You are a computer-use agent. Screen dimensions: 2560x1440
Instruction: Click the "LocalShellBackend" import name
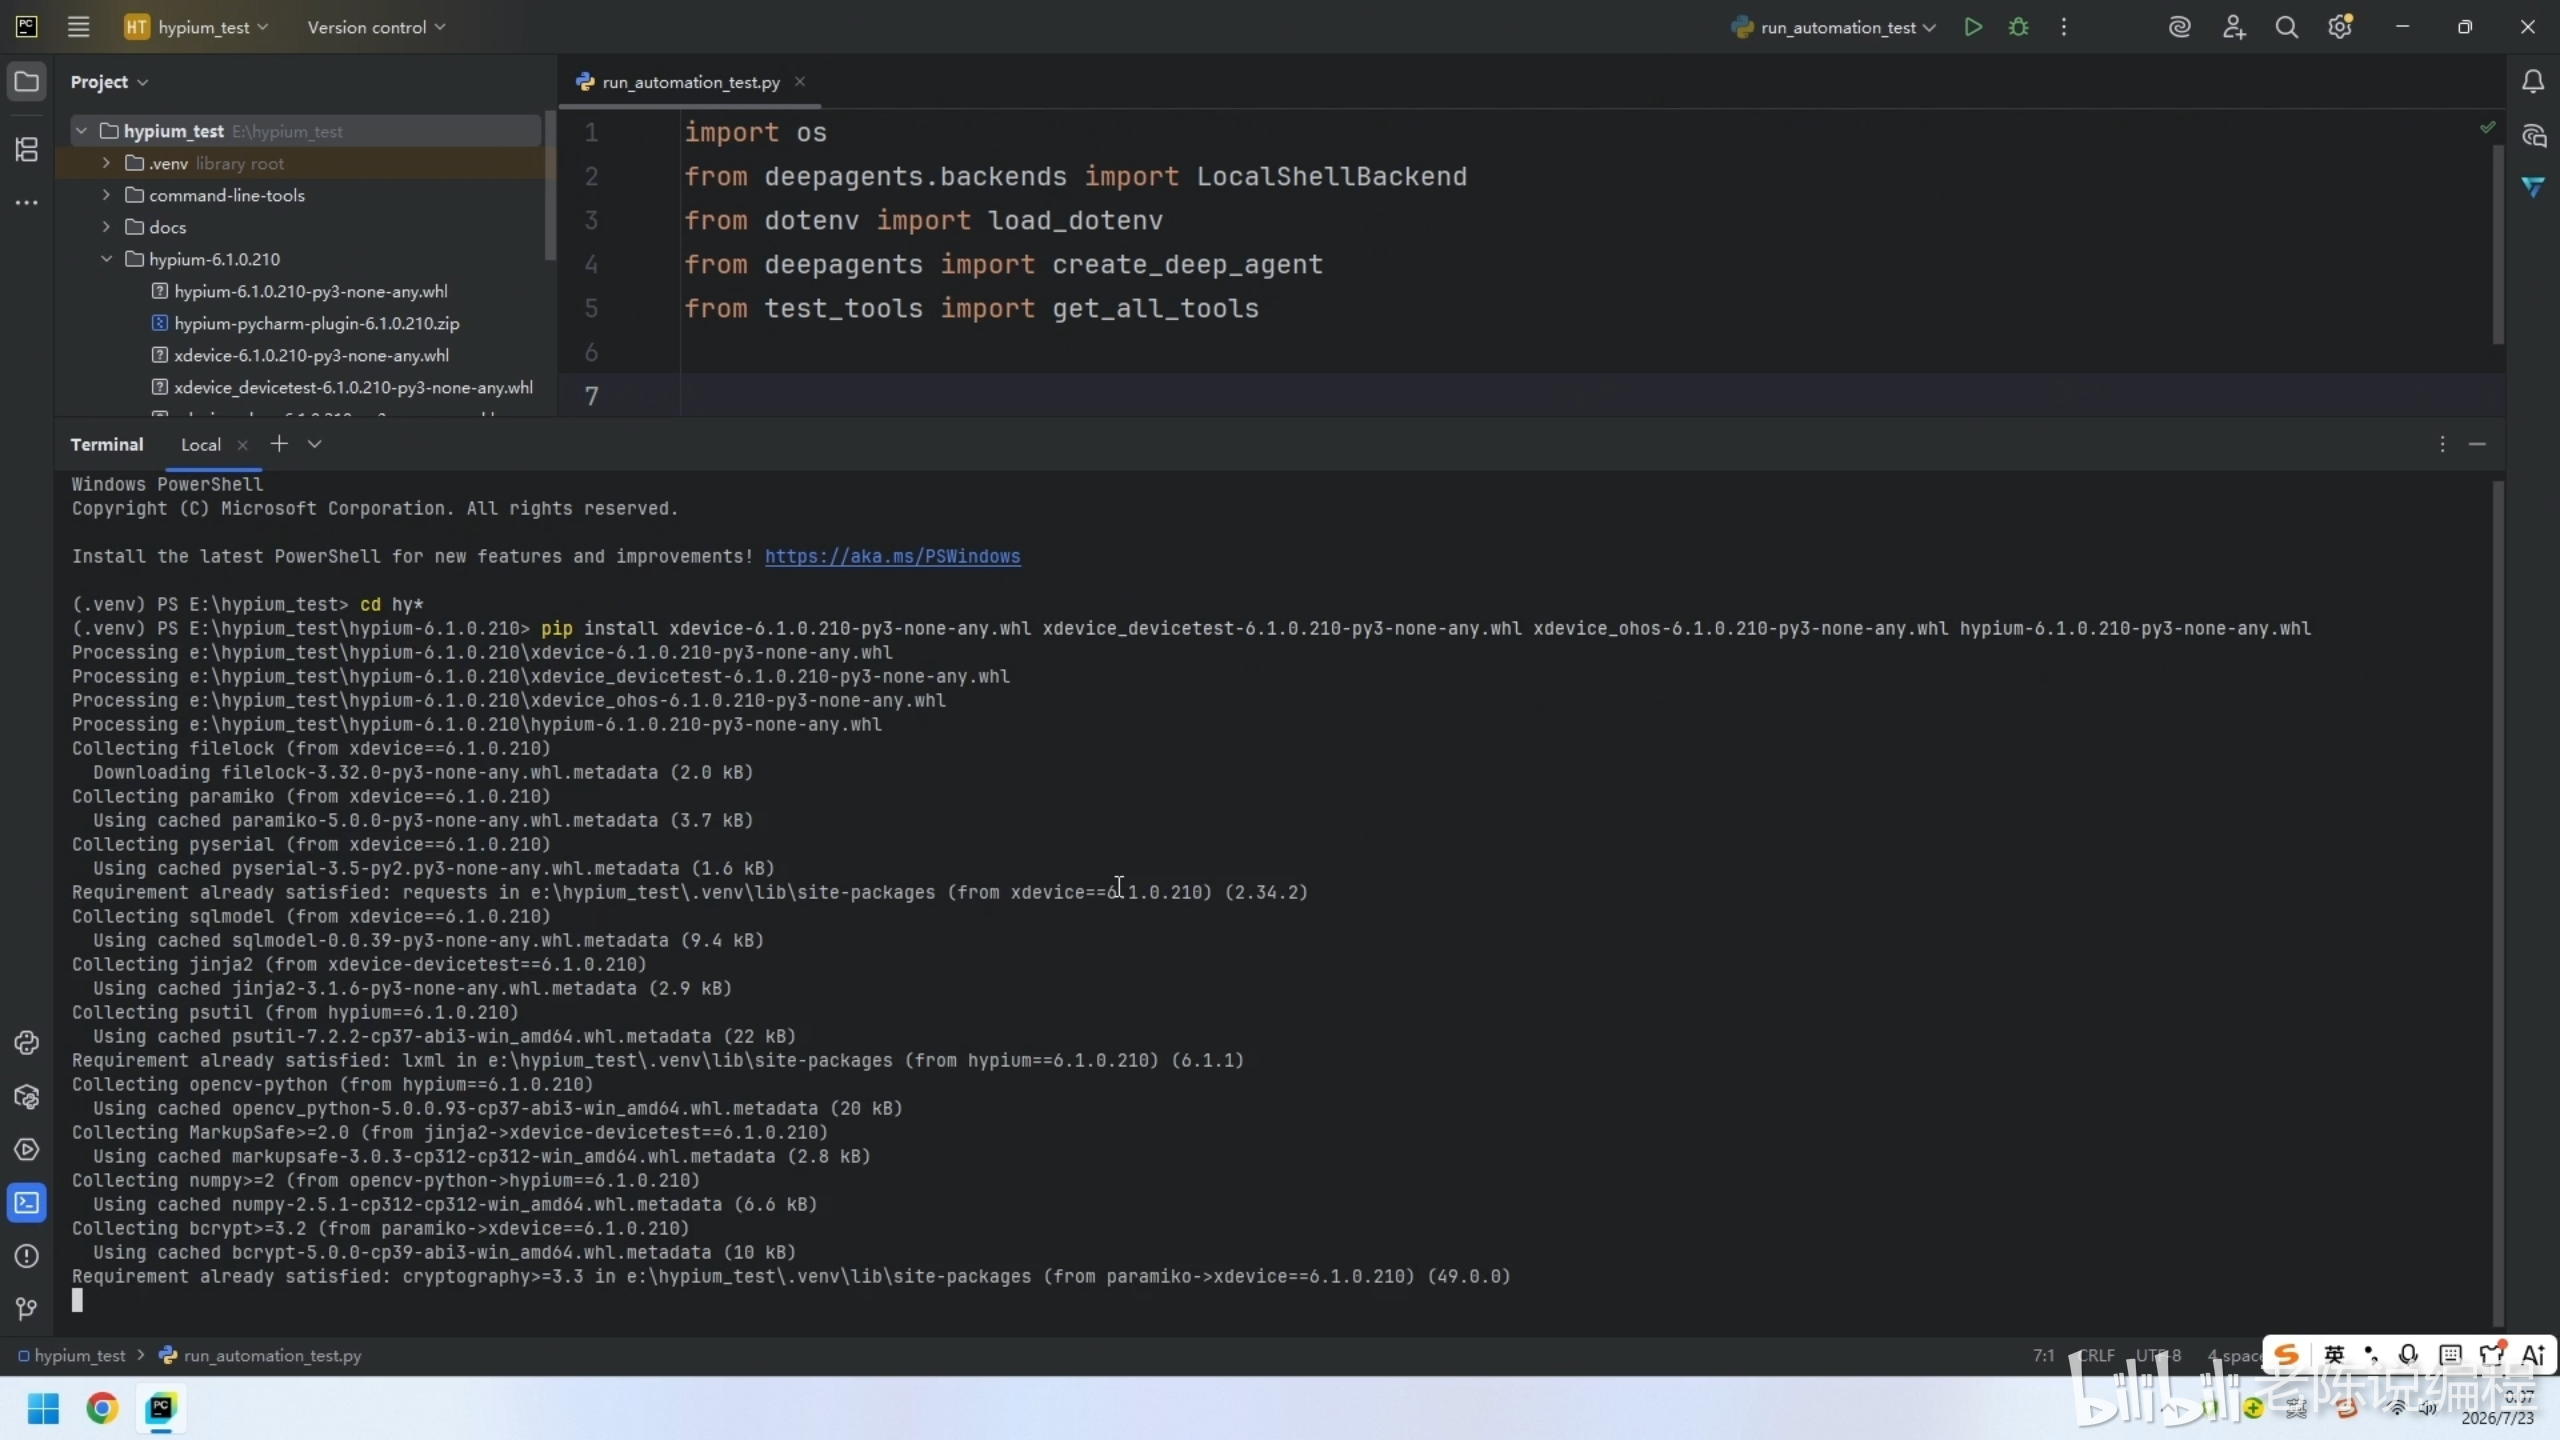click(1332, 177)
